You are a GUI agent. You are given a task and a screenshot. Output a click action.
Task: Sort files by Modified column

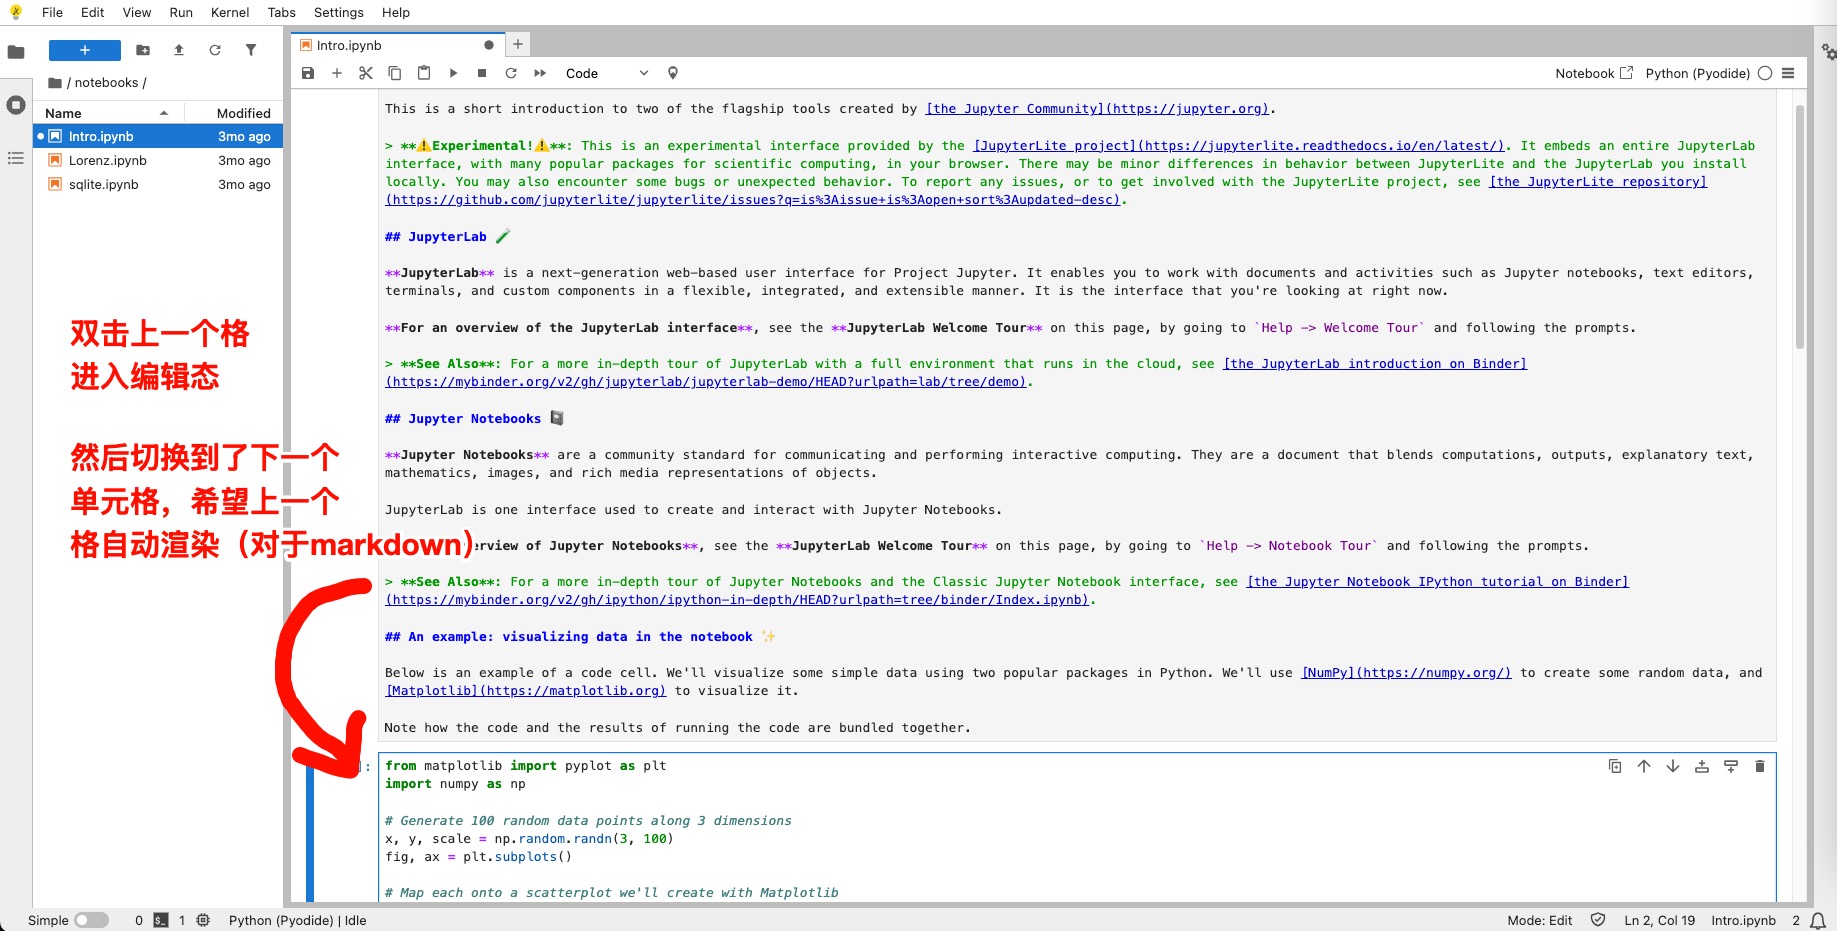tap(236, 113)
